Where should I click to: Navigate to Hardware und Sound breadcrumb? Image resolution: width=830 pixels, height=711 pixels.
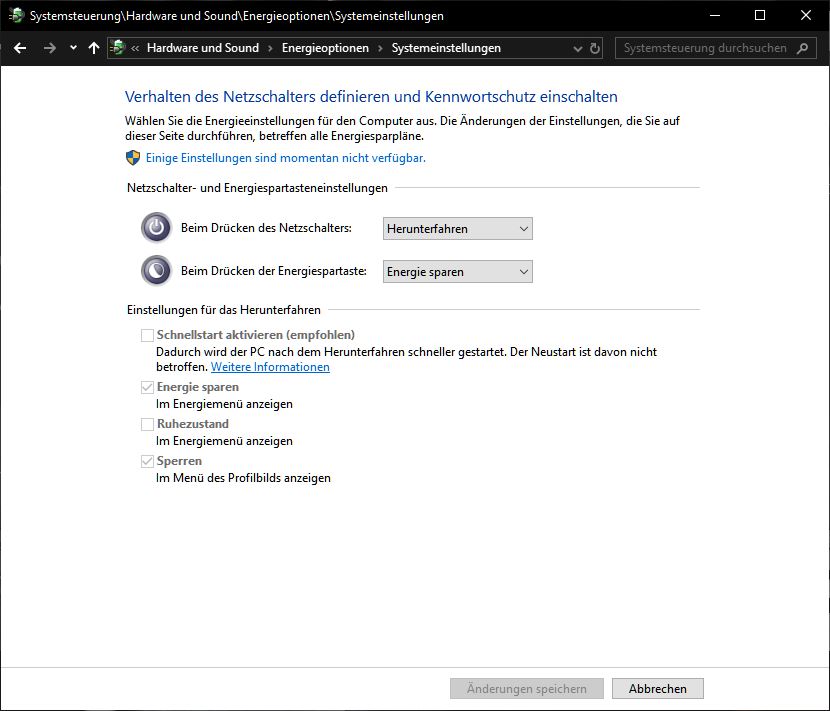[x=203, y=48]
